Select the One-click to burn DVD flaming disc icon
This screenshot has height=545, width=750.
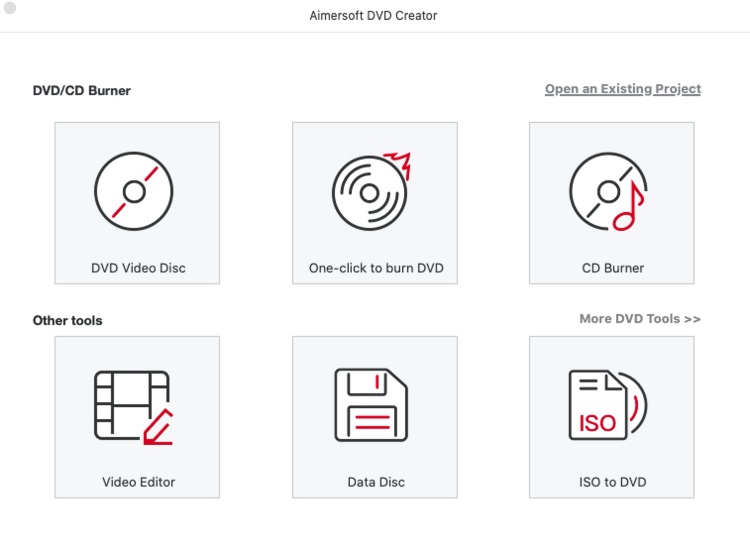[372, 191]
